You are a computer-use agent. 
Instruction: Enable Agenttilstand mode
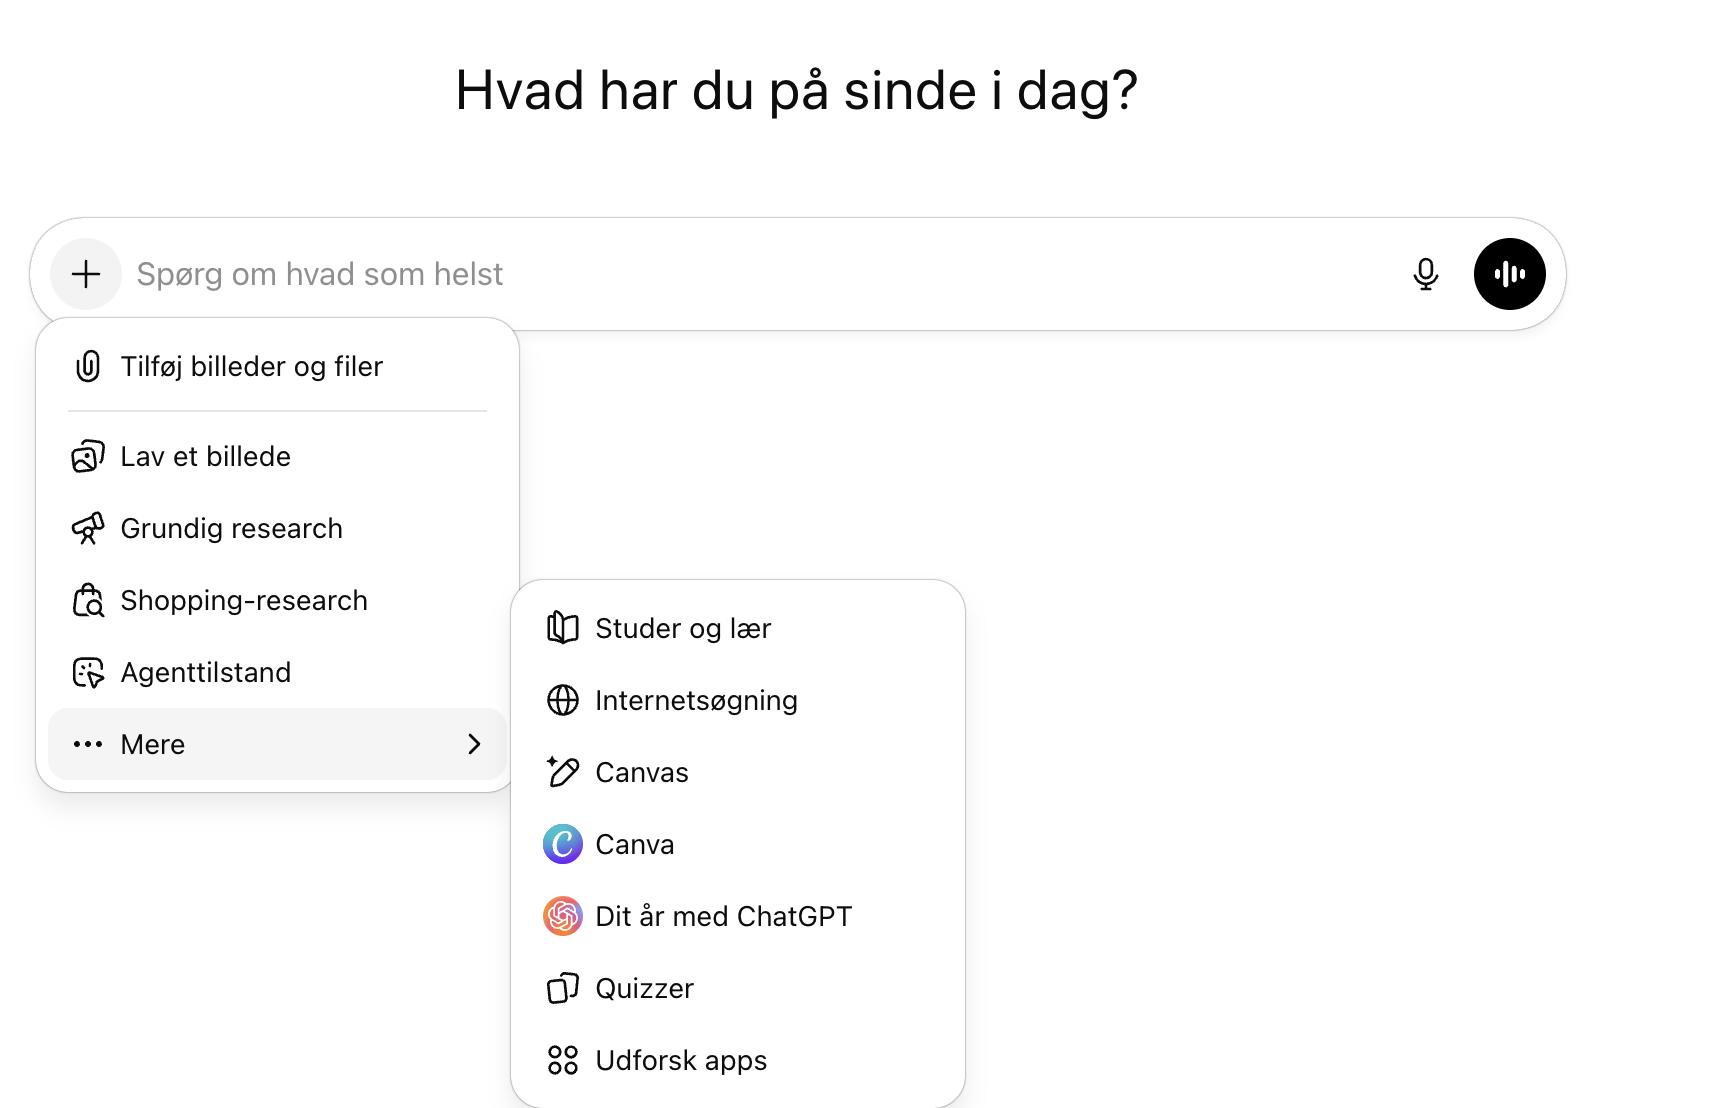pyautogui.click(x=205, y=673)
